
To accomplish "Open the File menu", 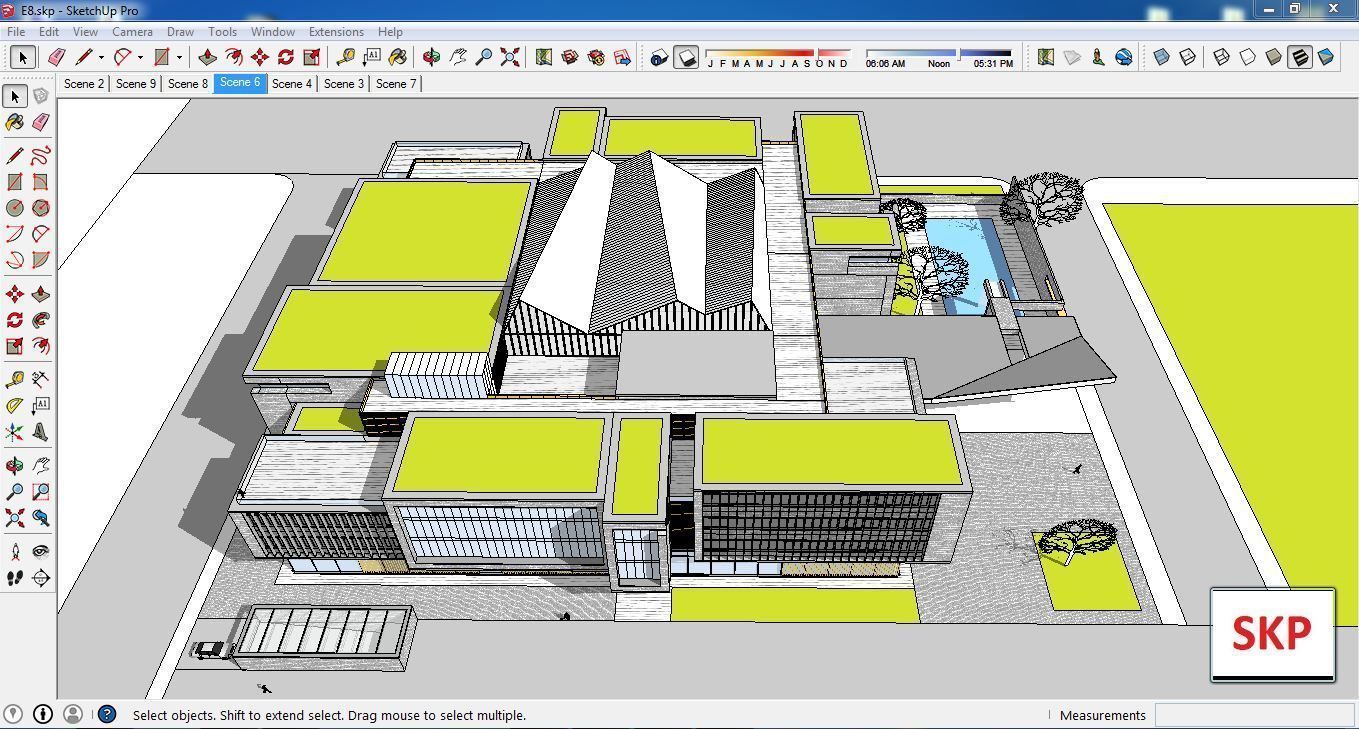I will tap(16, 32).
